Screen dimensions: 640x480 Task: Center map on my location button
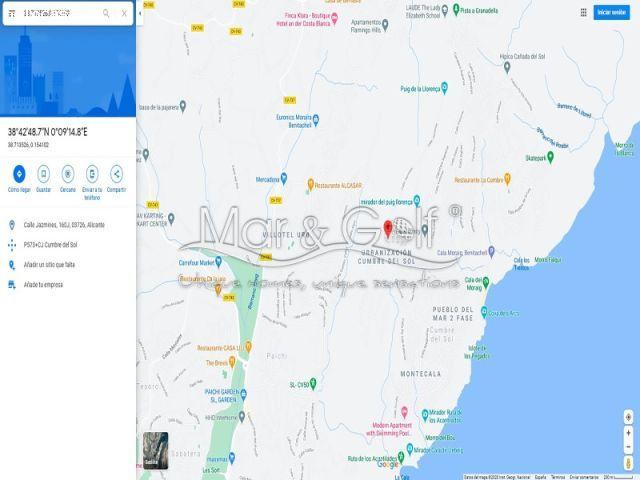coord(629,417)
